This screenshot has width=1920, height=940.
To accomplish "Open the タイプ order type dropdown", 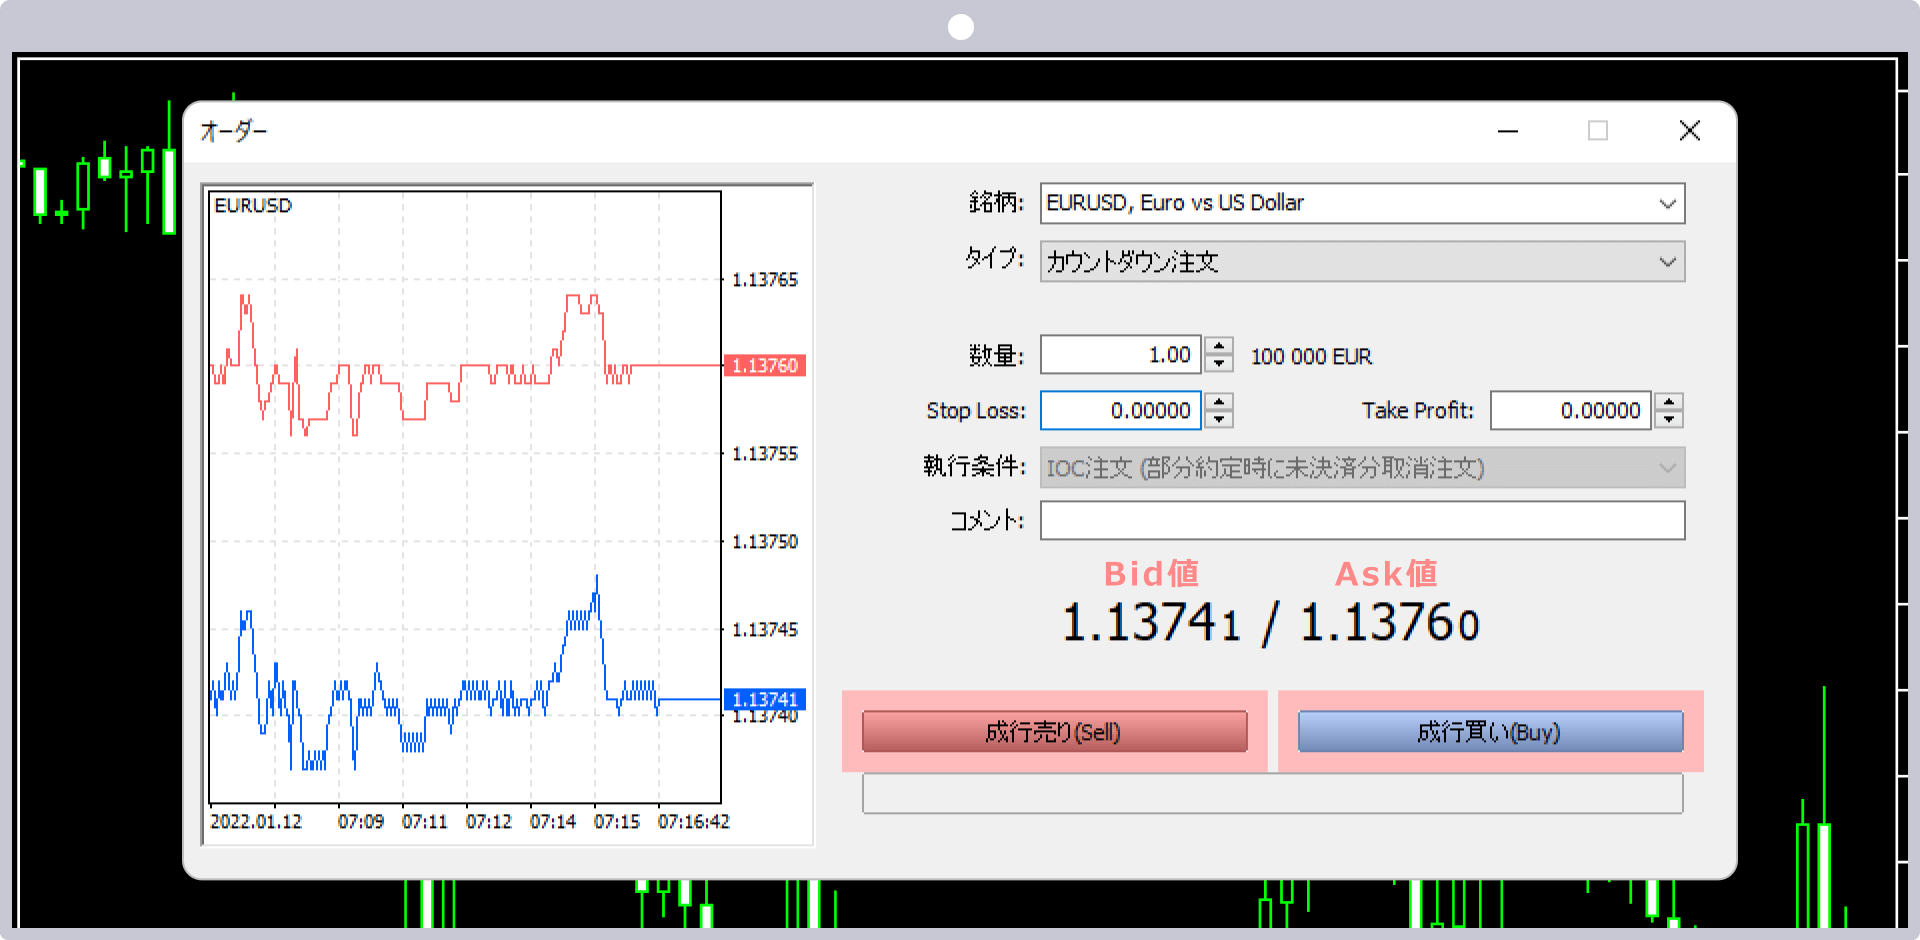I will [x=1362, y=262].
